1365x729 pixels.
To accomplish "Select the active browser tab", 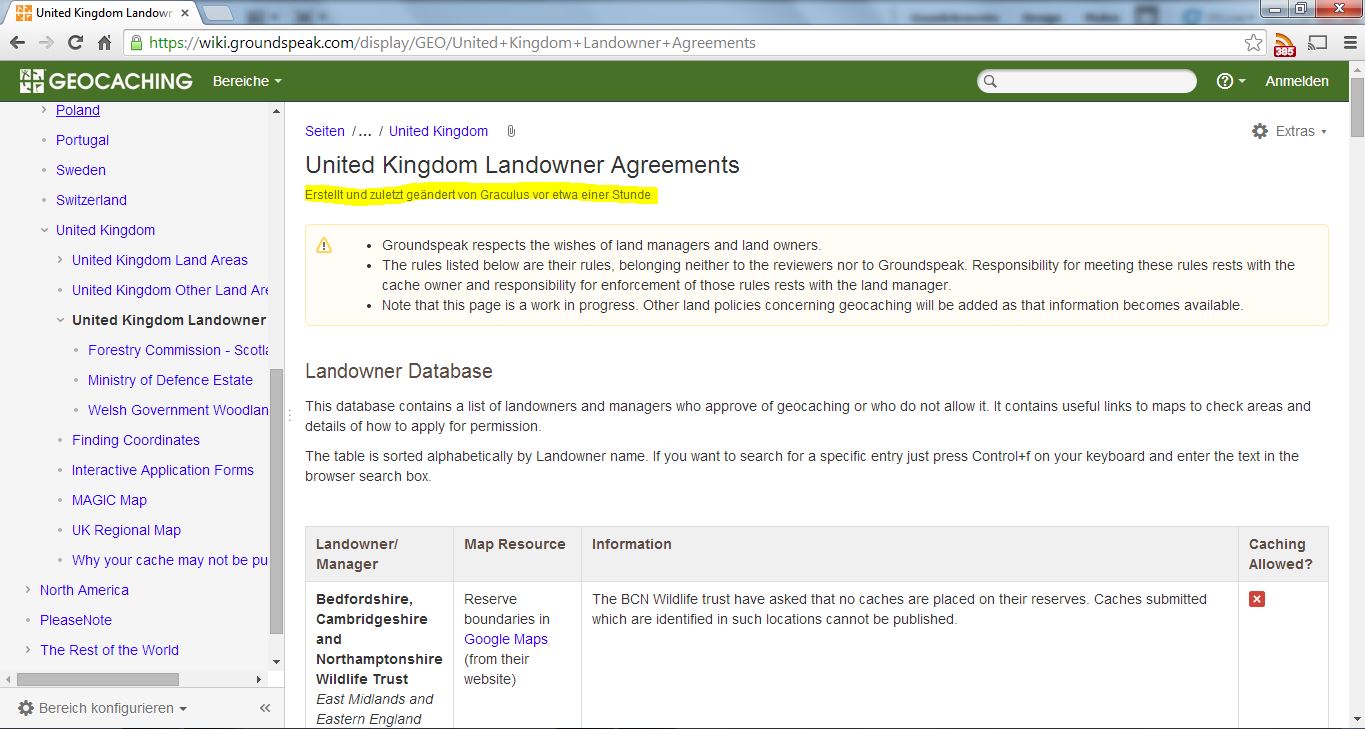I will tap(105, 13).
